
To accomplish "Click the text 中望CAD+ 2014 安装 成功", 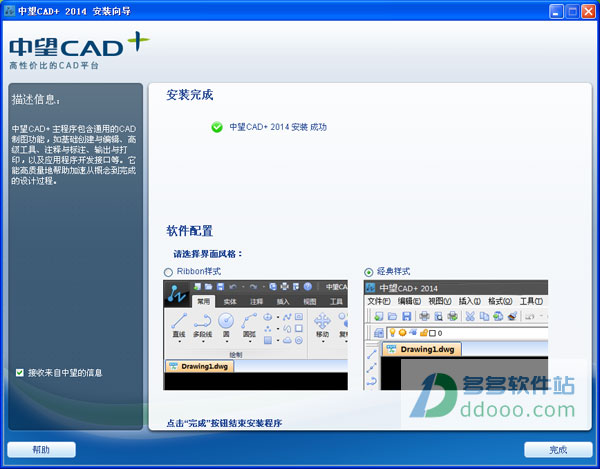I will click(x=278, y=127).
